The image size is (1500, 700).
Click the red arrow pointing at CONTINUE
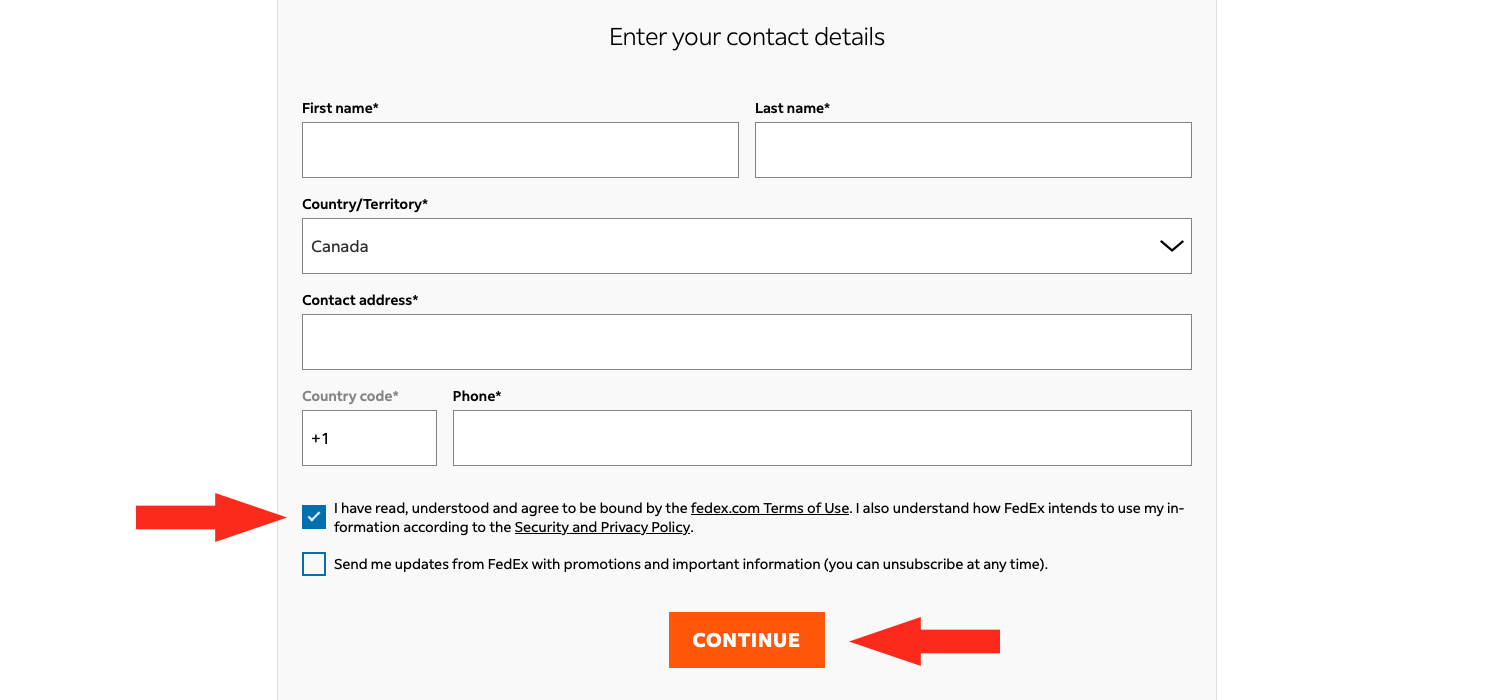pos(925,640)
